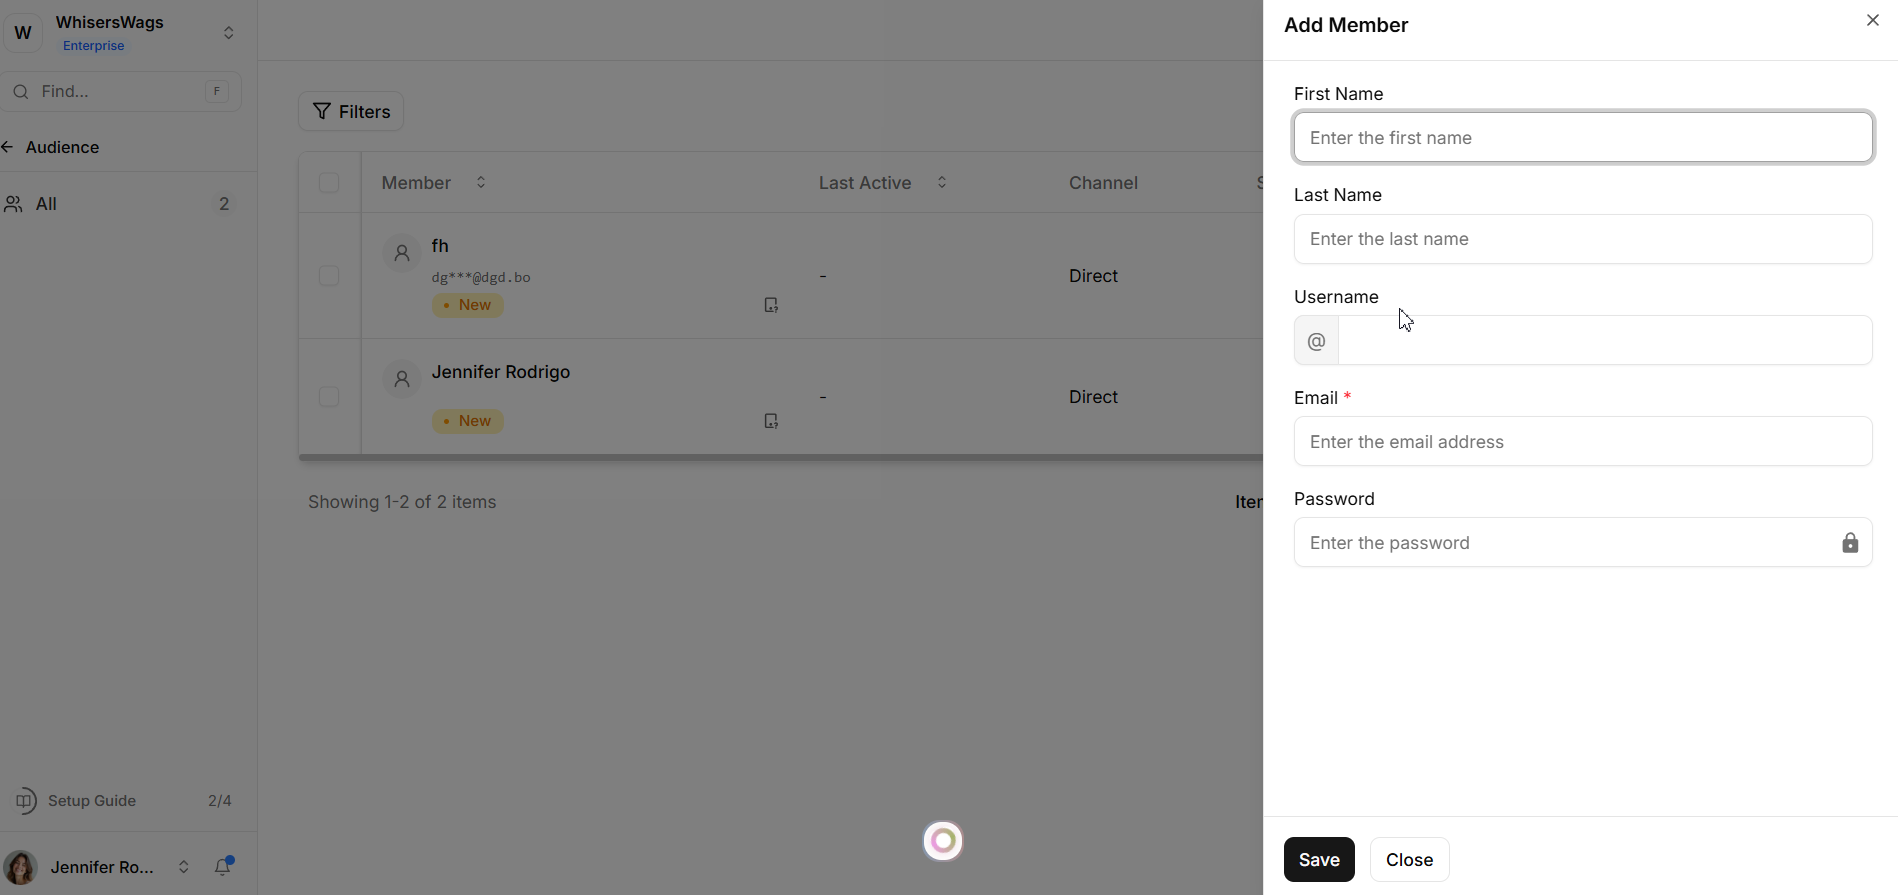1898x895 pixels.
Task: Toggle the select-all members checkbox
Action: pyautogui.click(x=329, y=183)
